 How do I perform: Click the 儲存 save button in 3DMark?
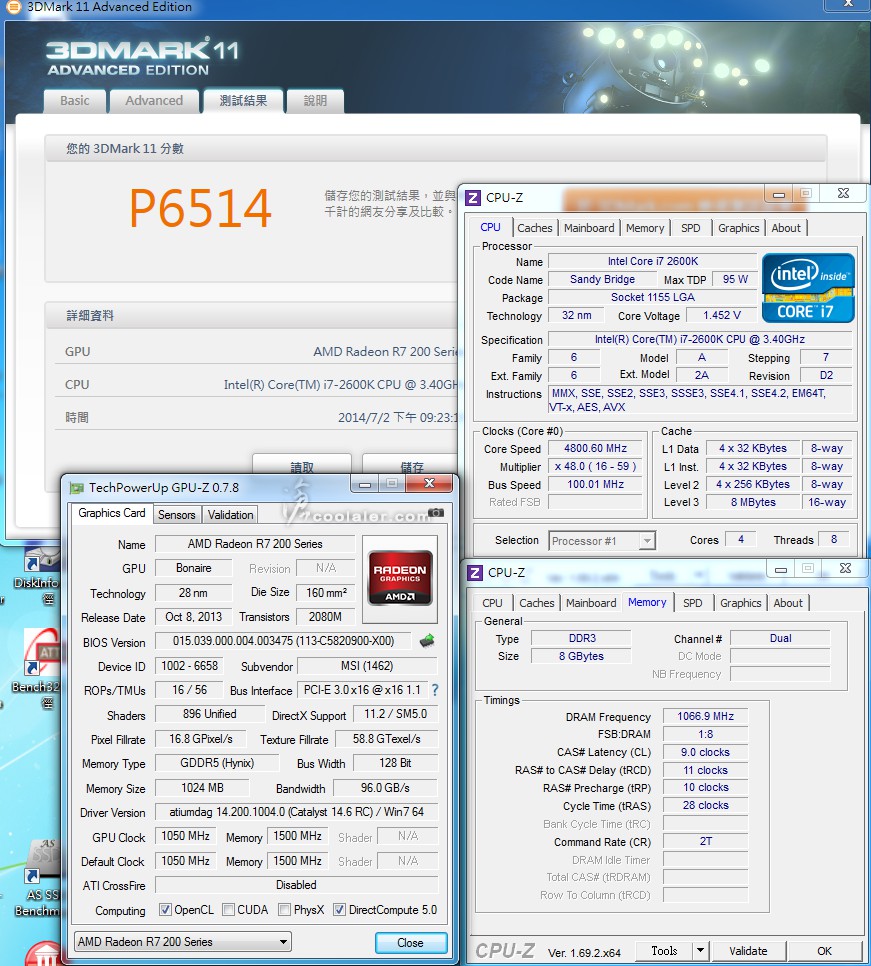[411, 467]
